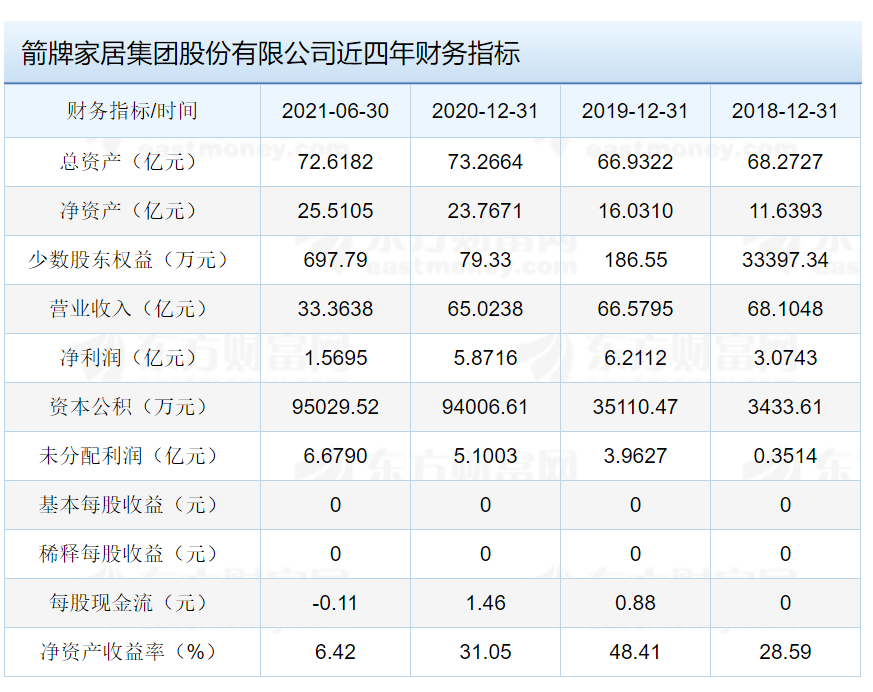Click the 总资产（亿元）row label
This screenshot has height=692, width=873.
pos(132,161)
